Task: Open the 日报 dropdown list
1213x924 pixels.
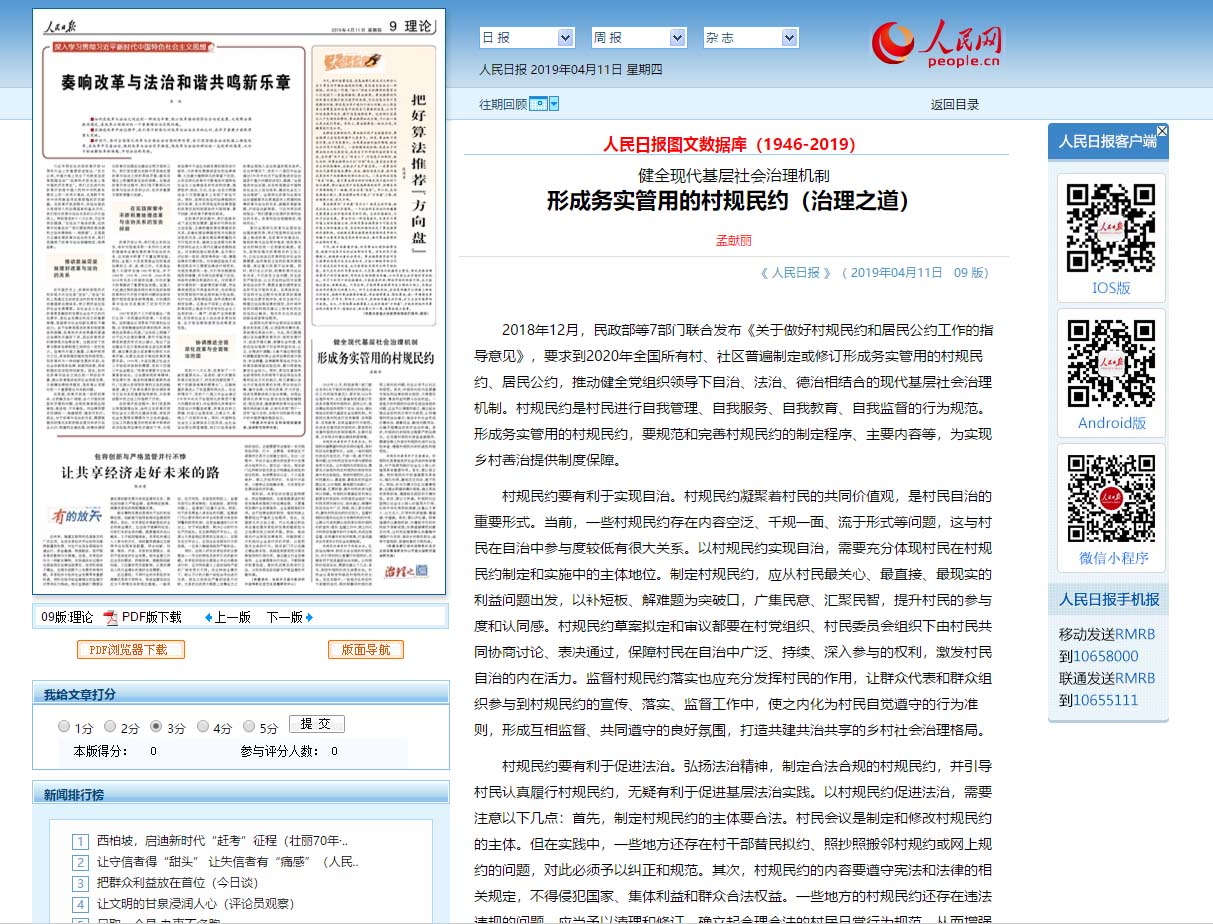Action: click(x=527, y=38)
